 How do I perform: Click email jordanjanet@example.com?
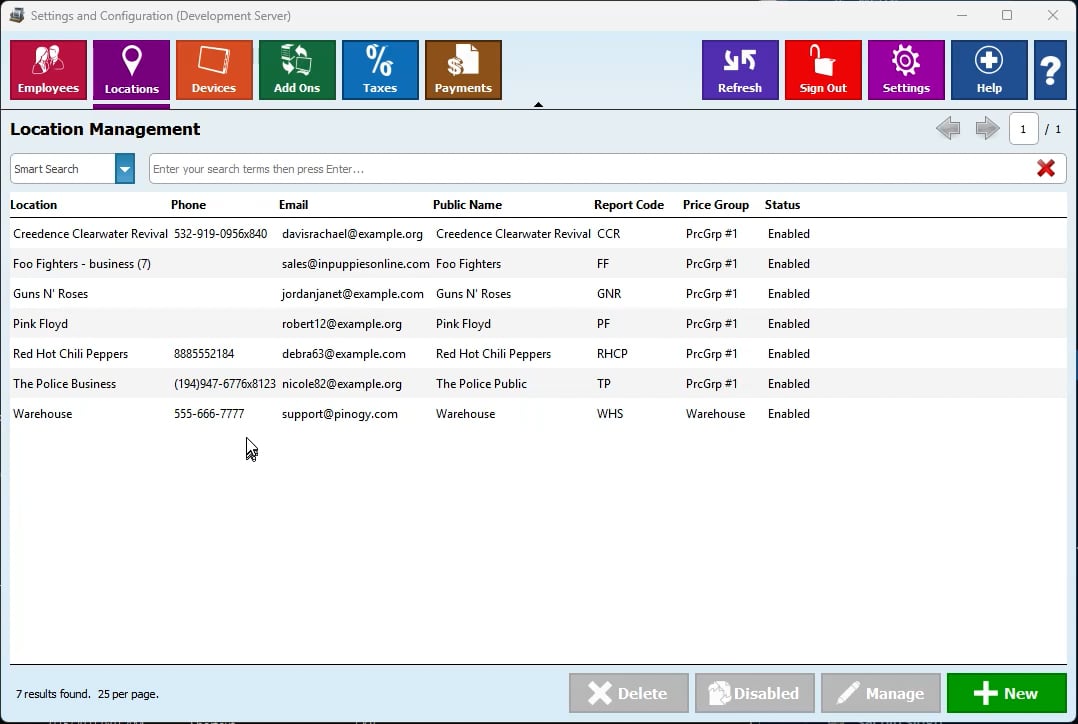[353, 294]
